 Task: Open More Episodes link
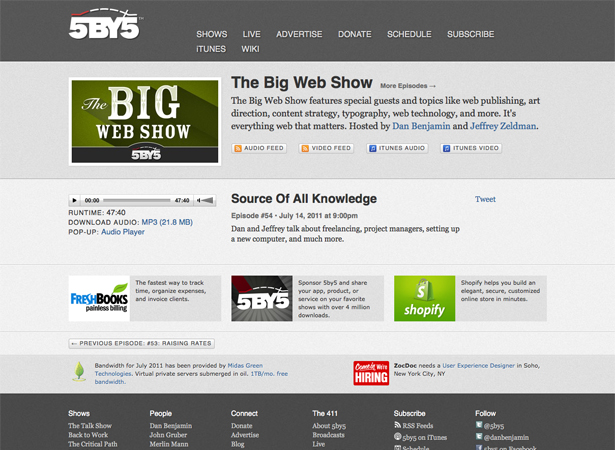click(408, 86)
